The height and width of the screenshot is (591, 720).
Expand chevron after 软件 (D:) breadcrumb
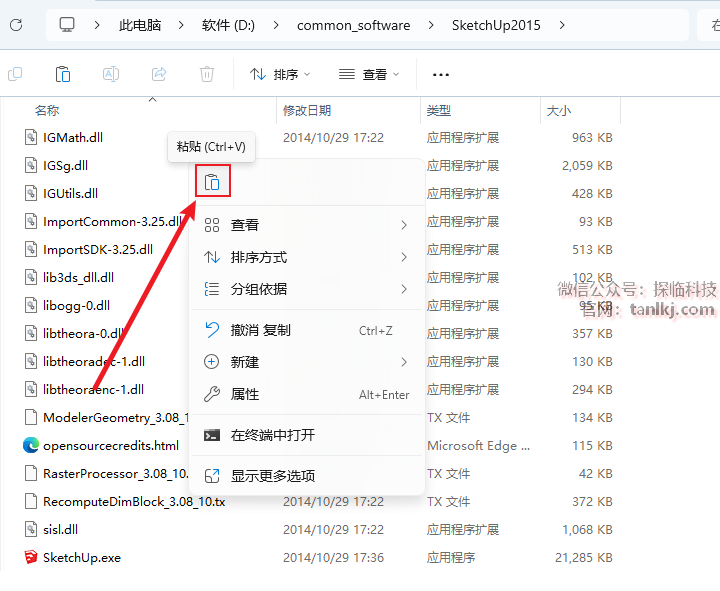[x=276, y=25]
